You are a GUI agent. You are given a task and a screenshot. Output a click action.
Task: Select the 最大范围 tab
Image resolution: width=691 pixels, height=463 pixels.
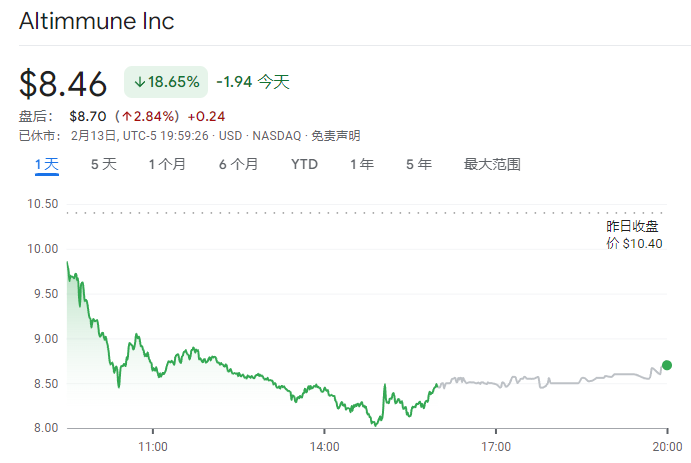click(492, 164)
